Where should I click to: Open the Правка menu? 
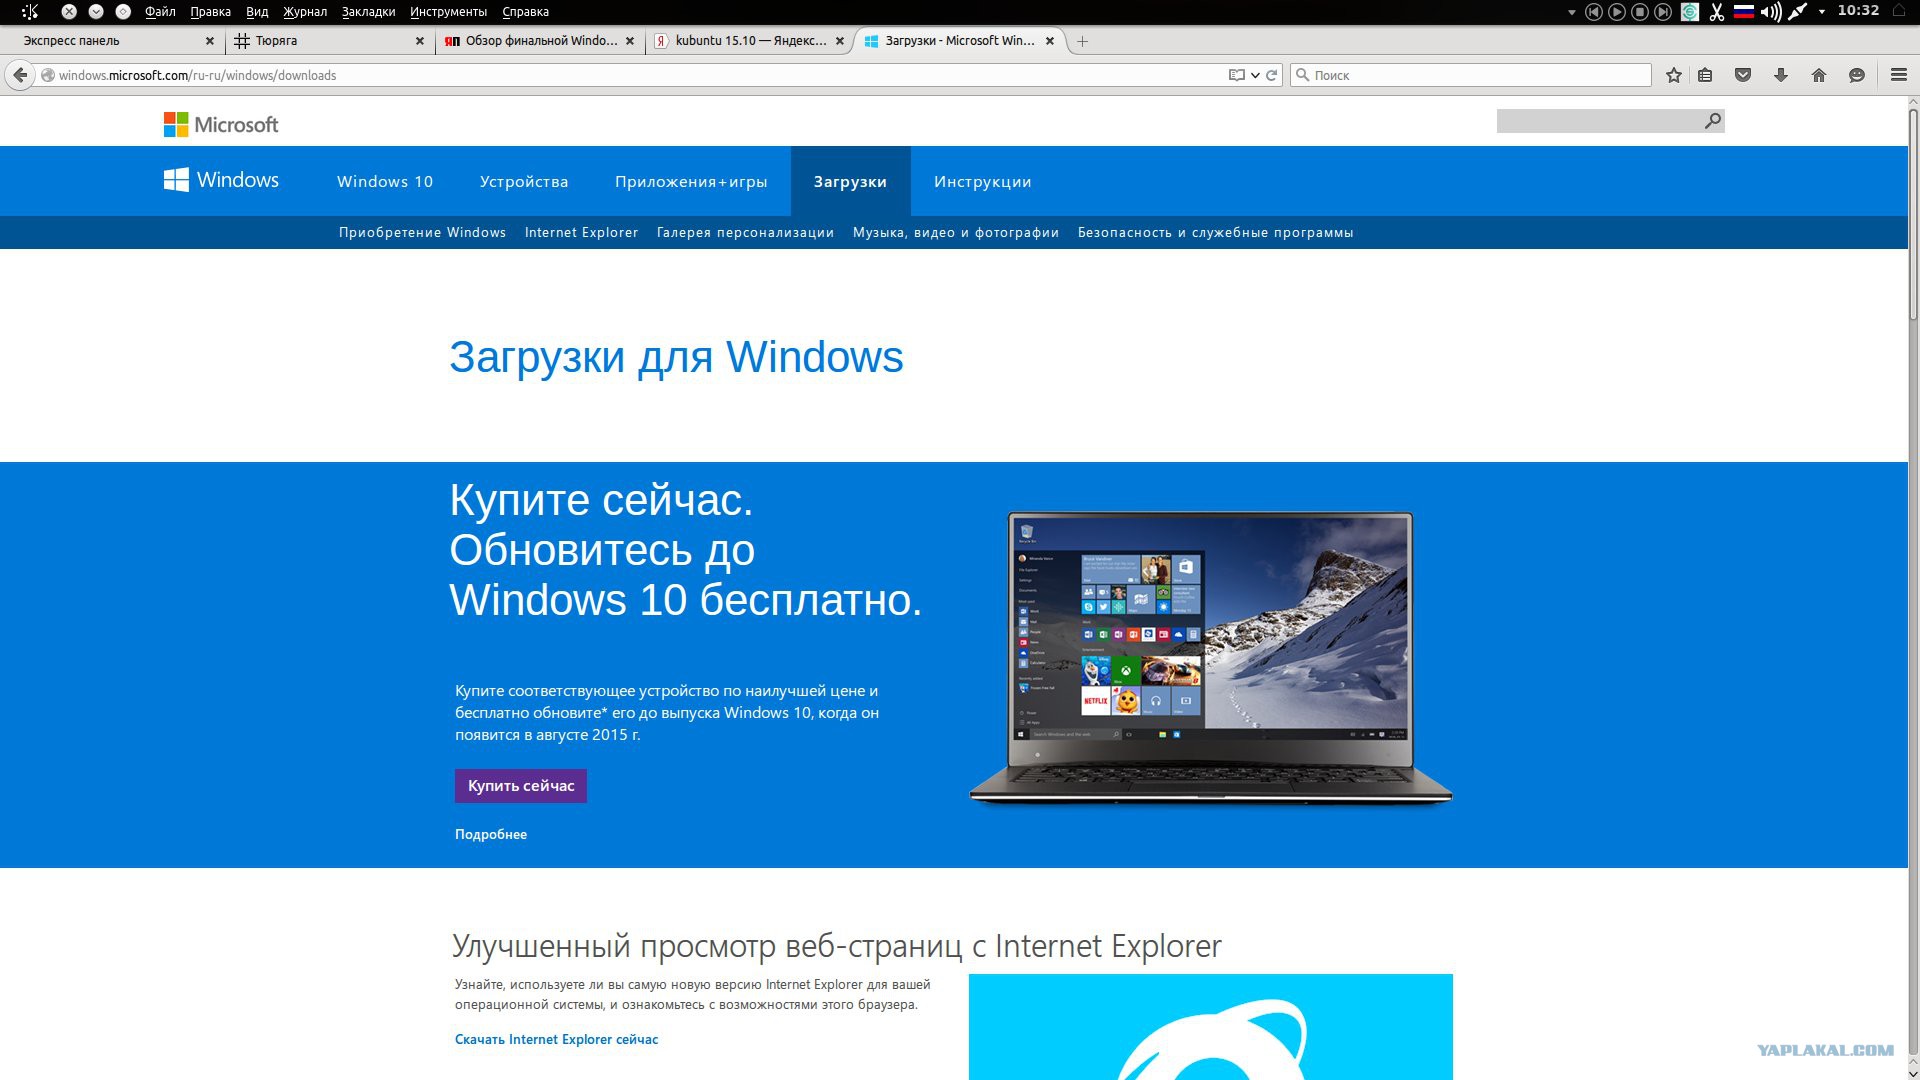click(x=210, y=12)
